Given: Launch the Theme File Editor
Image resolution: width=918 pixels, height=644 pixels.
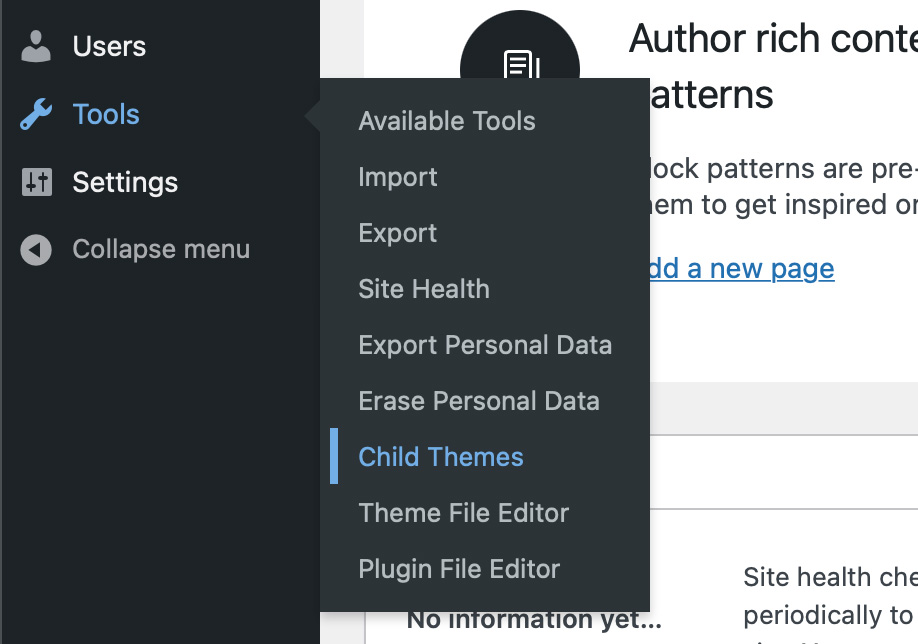Looking at the screenshot, I should click(464, 513).
